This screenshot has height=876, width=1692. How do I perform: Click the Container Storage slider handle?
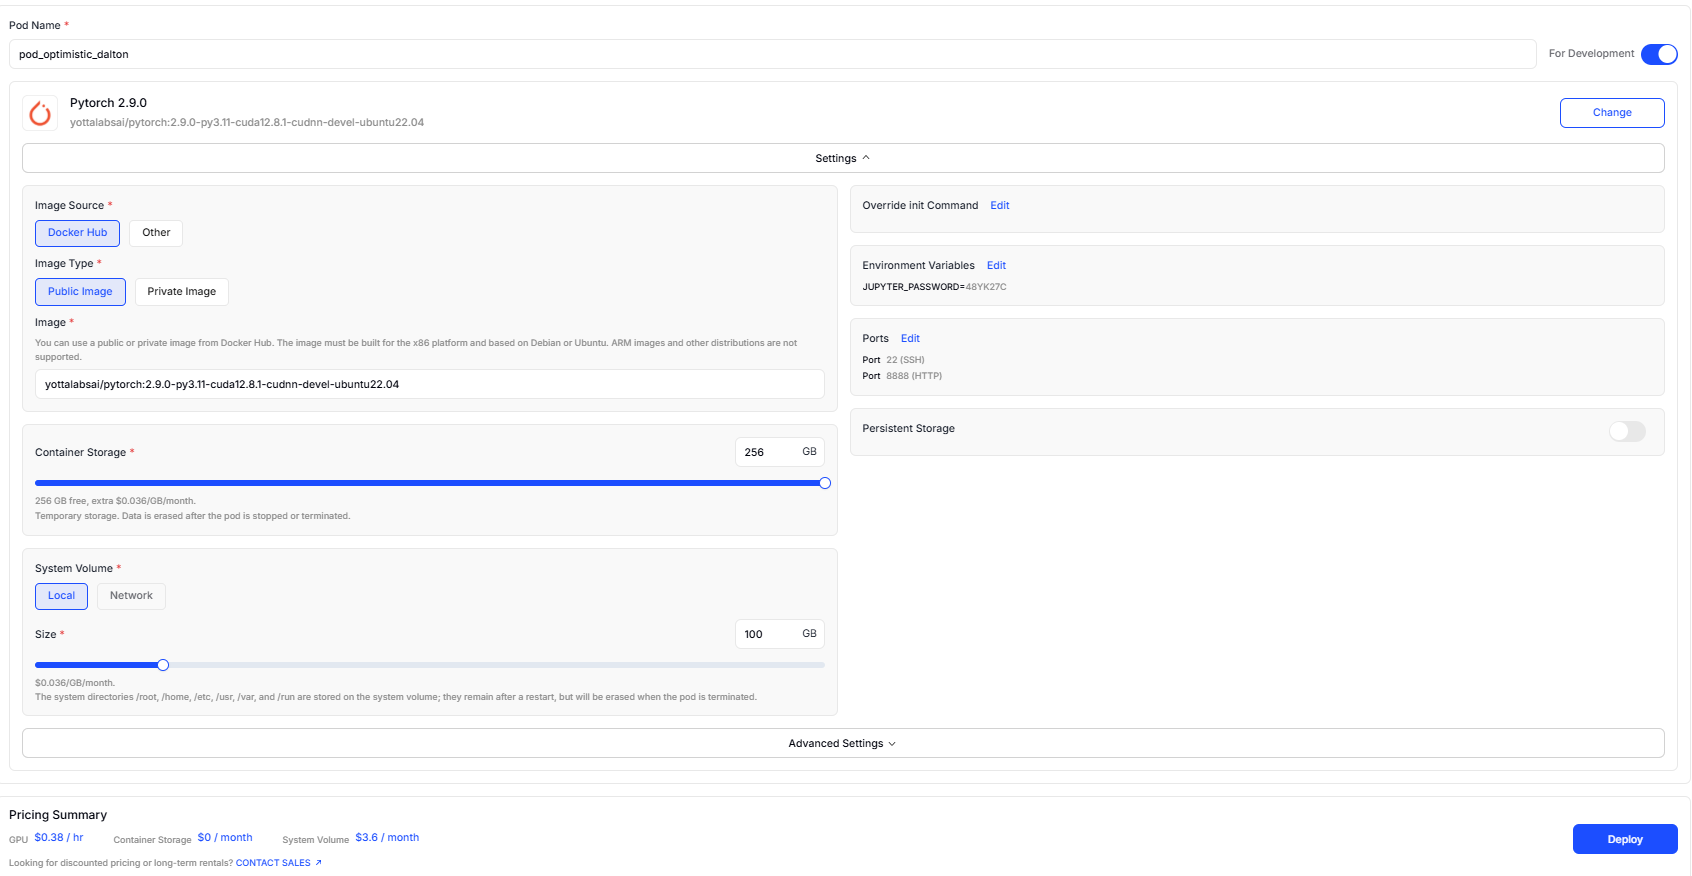coord(825,483)
